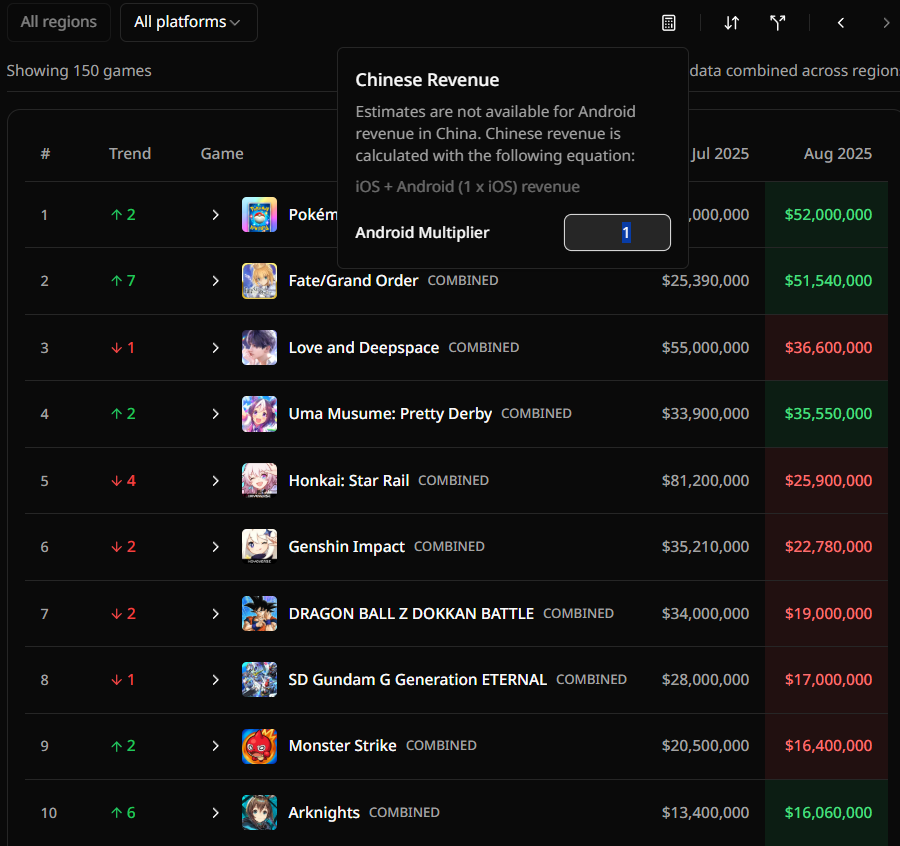Click the Fate/Grand Order game icon
The image size is (900, 846).
(x=259, y=281)
